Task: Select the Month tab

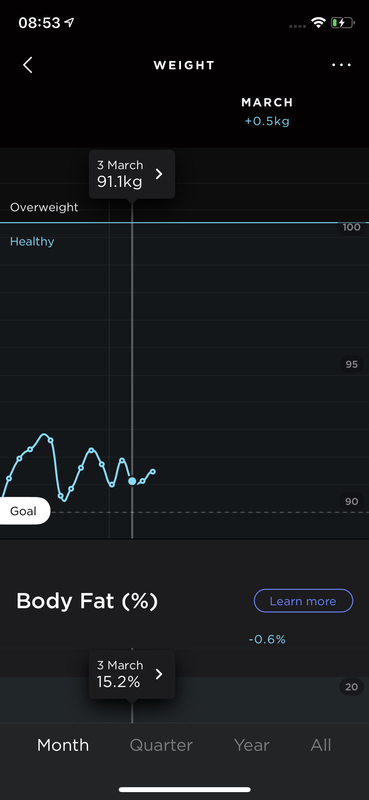Action: point(63,745)
